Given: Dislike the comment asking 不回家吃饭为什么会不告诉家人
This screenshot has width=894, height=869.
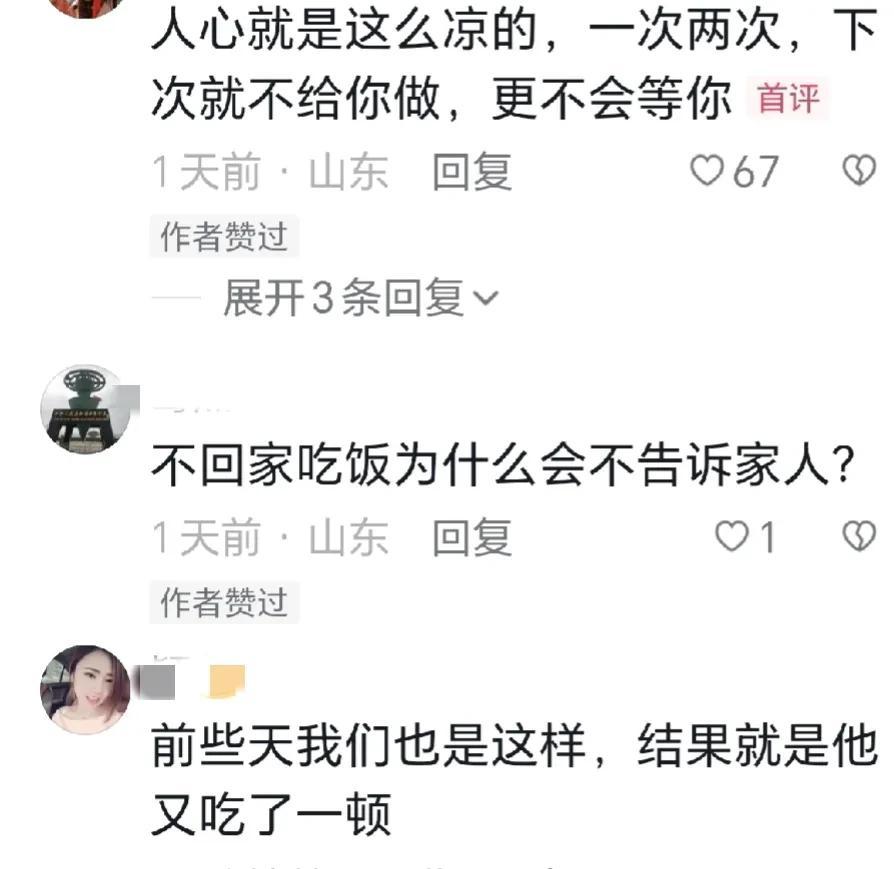Looking at the screenshot, I should (859, 537).
